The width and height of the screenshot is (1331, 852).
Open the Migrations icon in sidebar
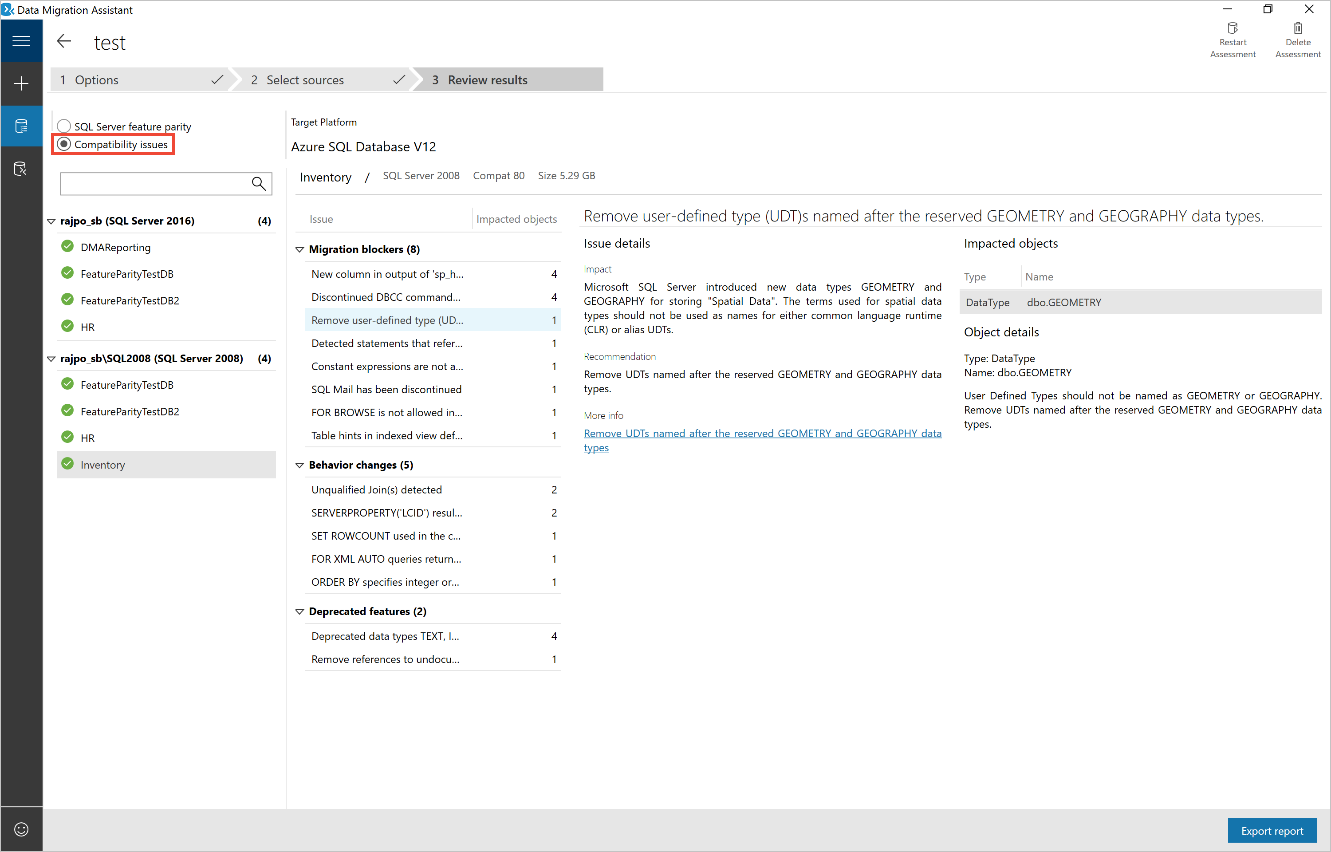[21, 169]
